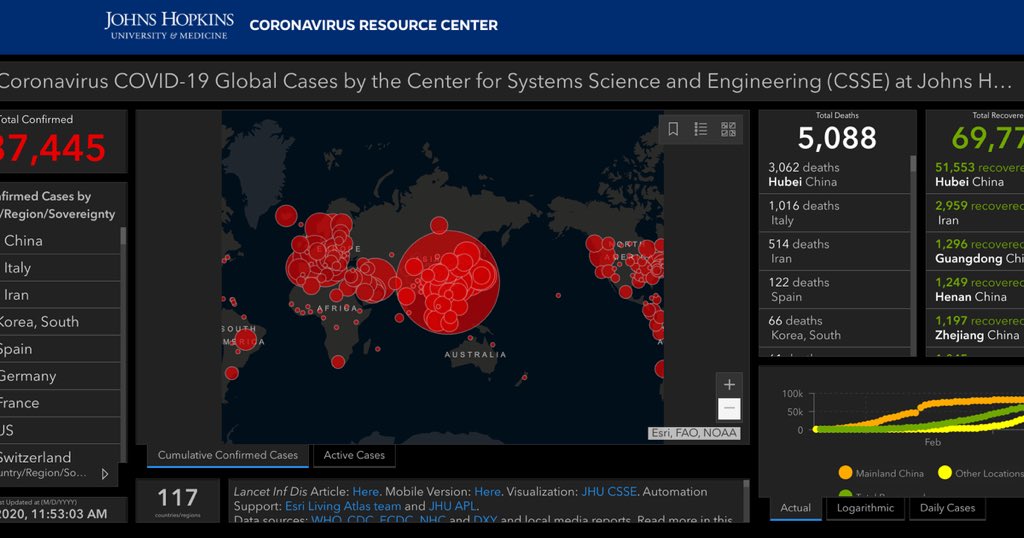Open the Esri Living Atlas team link

(x=343, y=506)
